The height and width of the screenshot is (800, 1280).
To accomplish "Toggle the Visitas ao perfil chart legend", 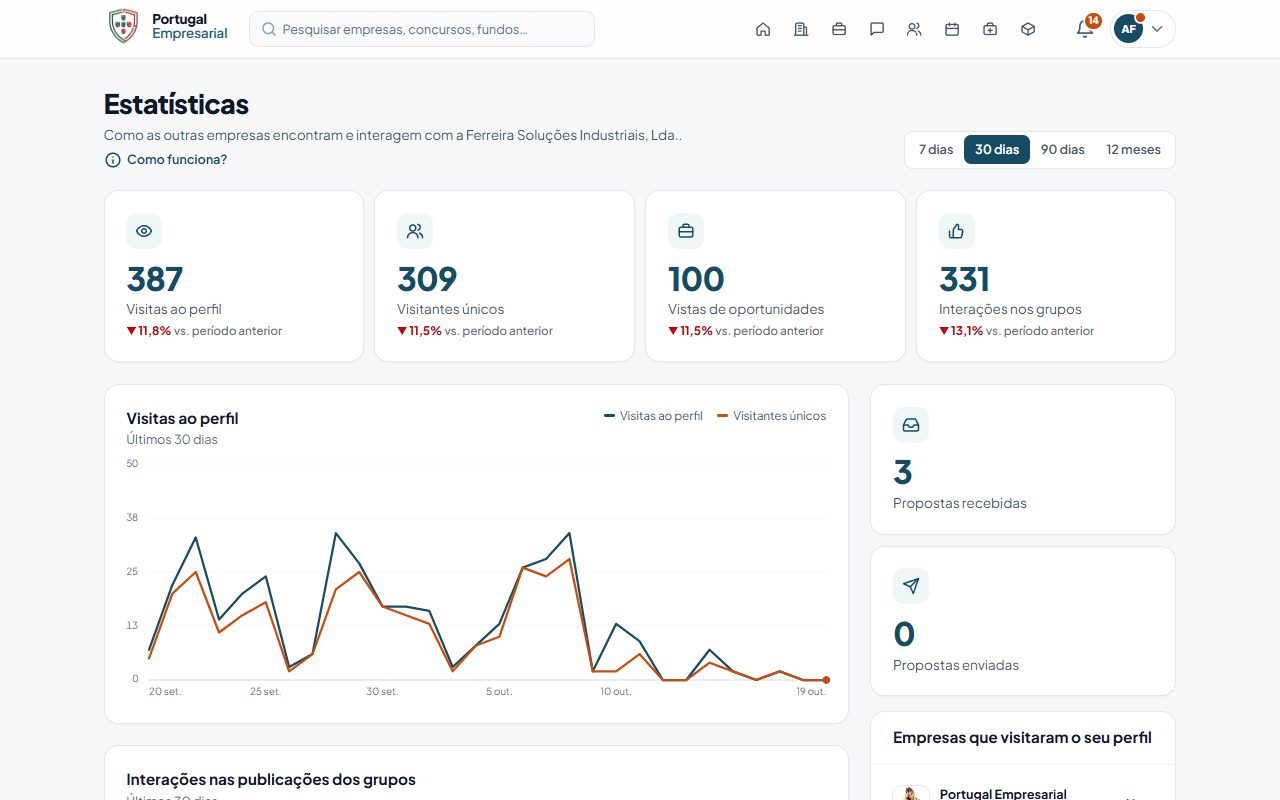I will (653, 416).
